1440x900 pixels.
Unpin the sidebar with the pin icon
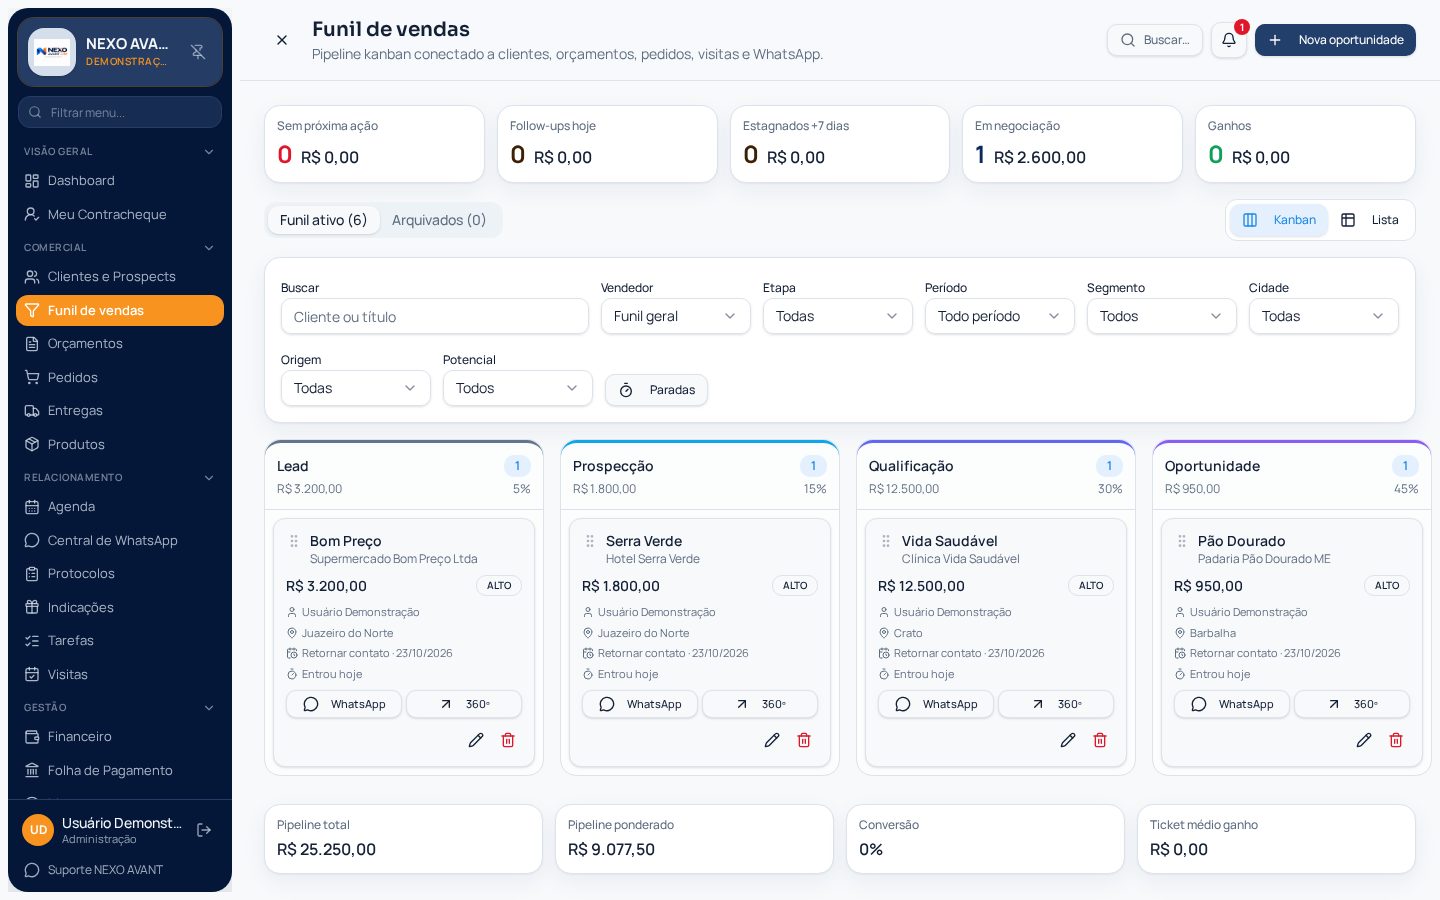198,52
